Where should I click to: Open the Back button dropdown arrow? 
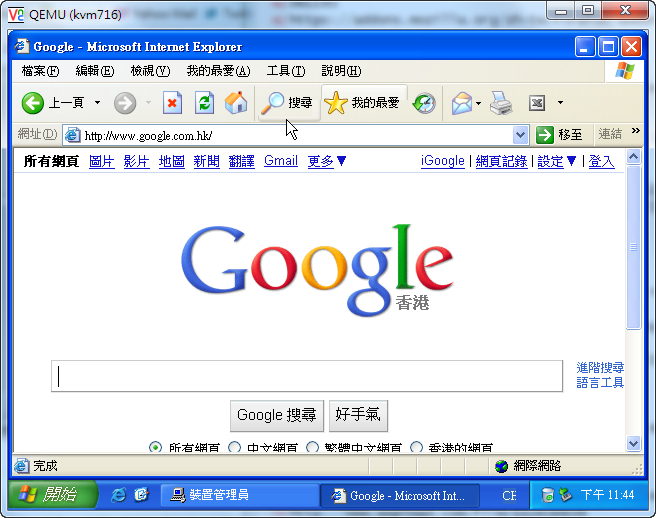click(x=97, y=103)
